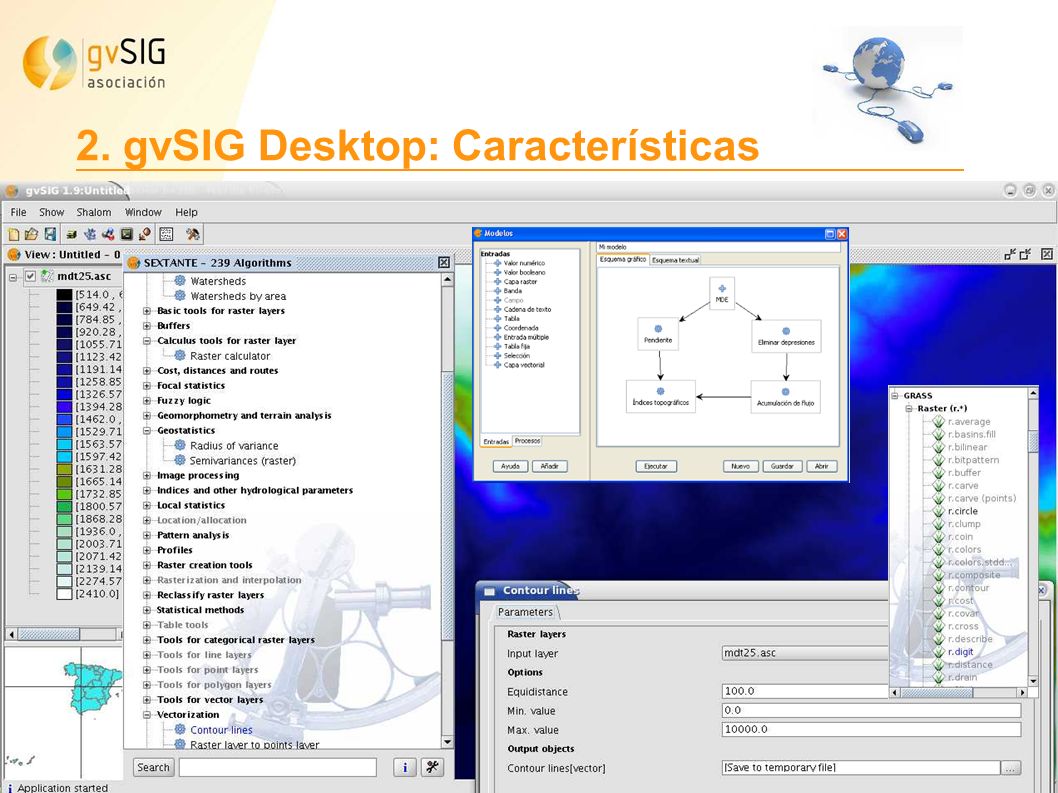The height and width of the screenshot is (793, 1058).
Task: Click the Watersheds by area algorithm icon
Action: (x=180, y=296)
